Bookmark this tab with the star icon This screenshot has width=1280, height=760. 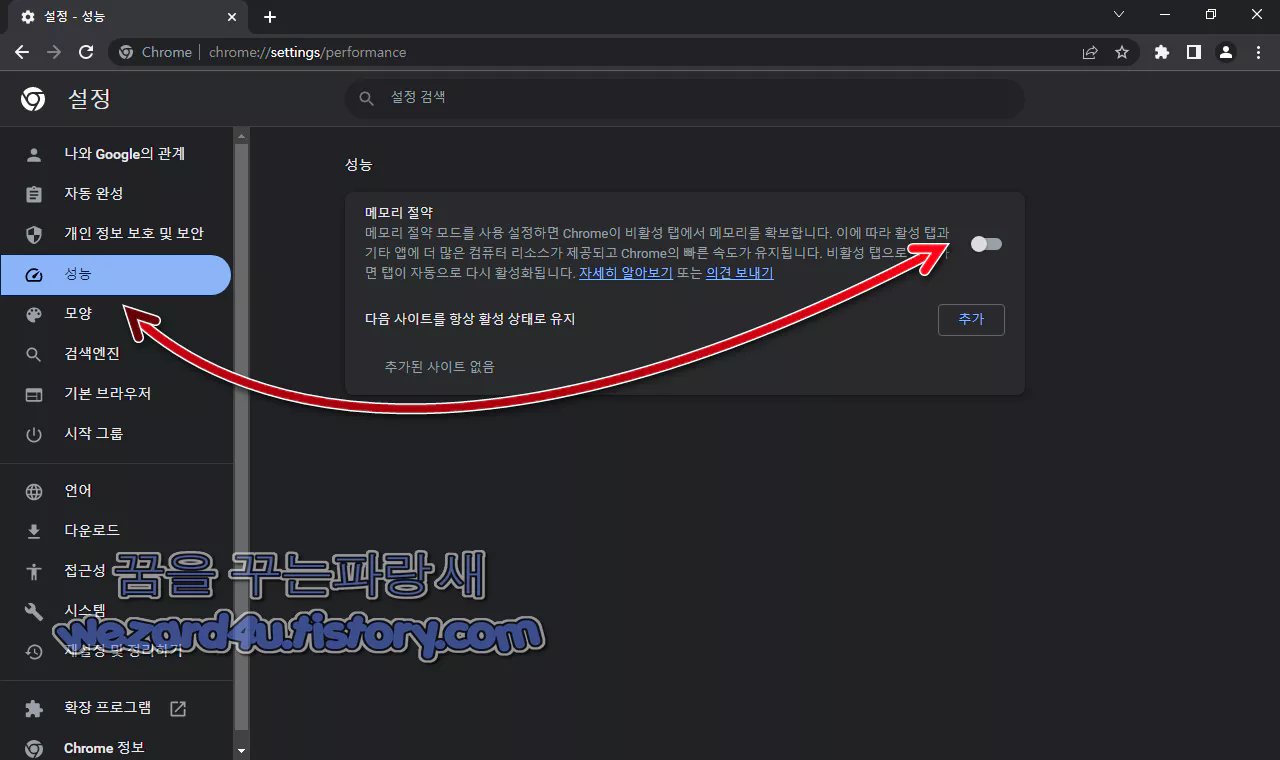(x=1122, y=52)
